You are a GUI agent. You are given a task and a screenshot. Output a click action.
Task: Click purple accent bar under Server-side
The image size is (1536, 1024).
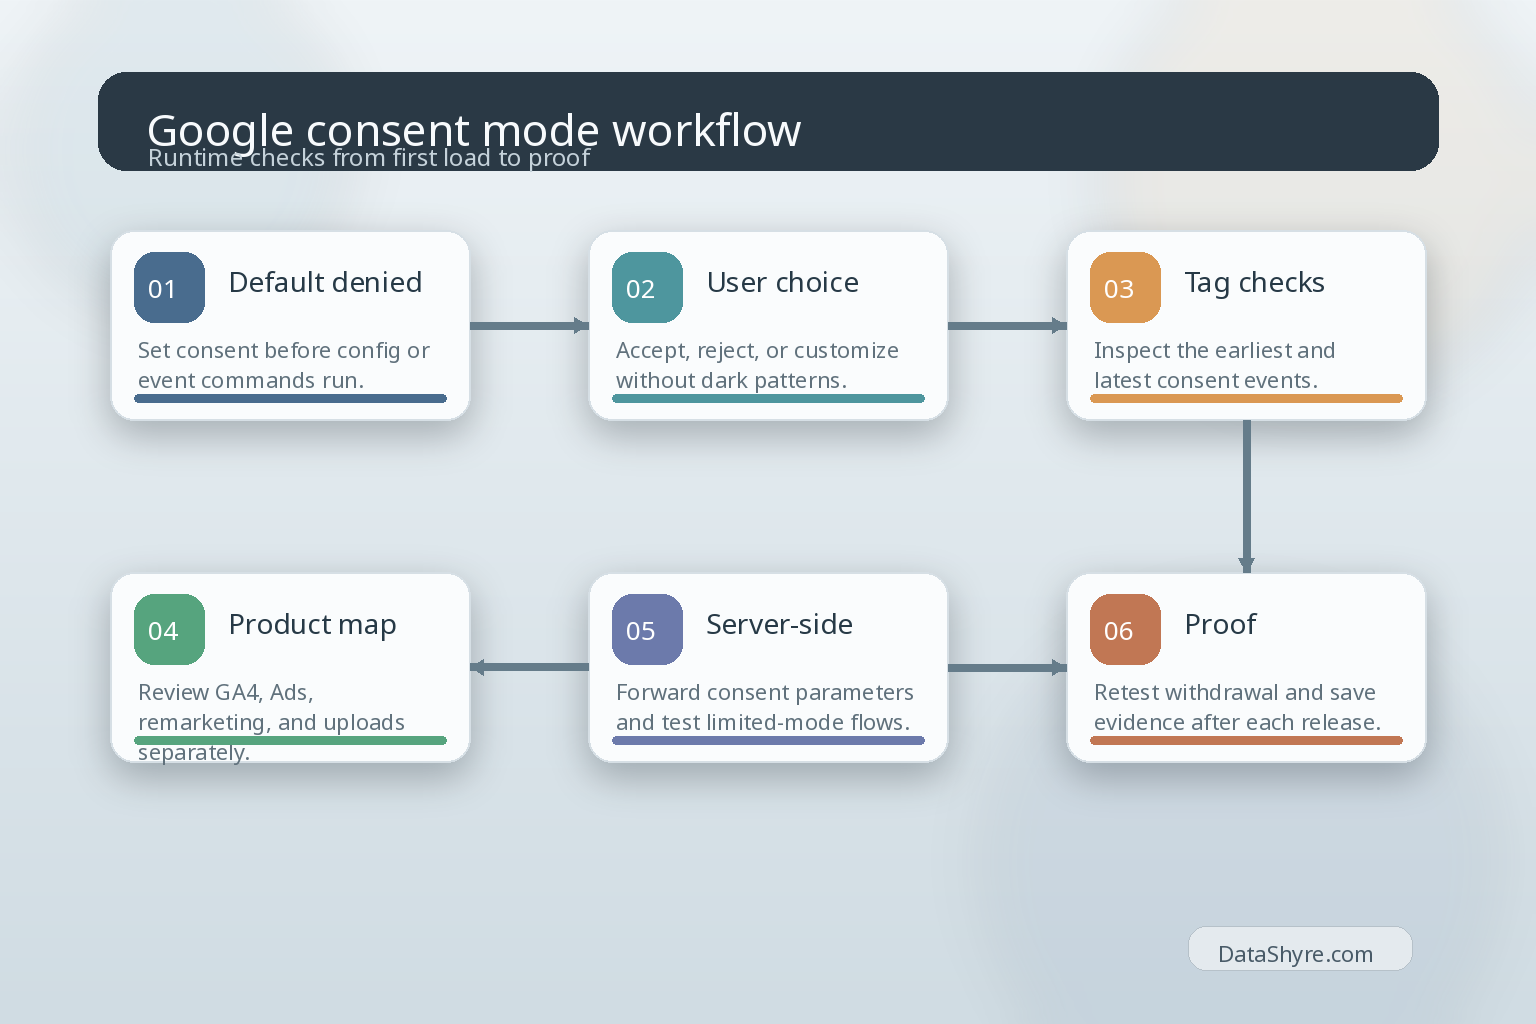[768, 740]
